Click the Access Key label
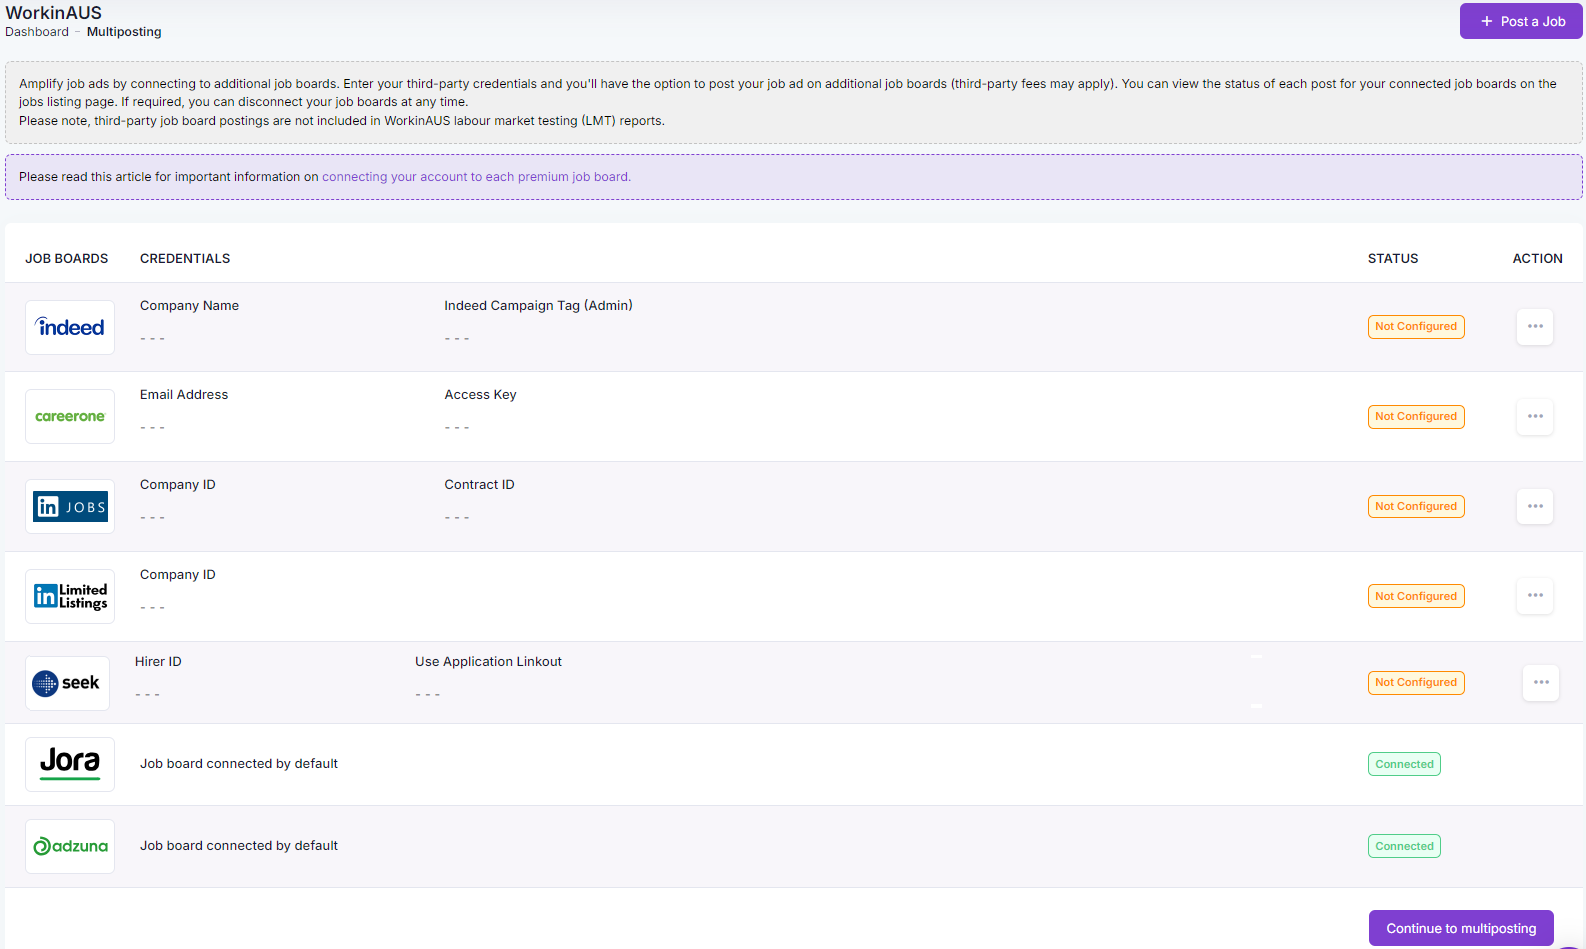1586x949 pixels. coord(480,395)
